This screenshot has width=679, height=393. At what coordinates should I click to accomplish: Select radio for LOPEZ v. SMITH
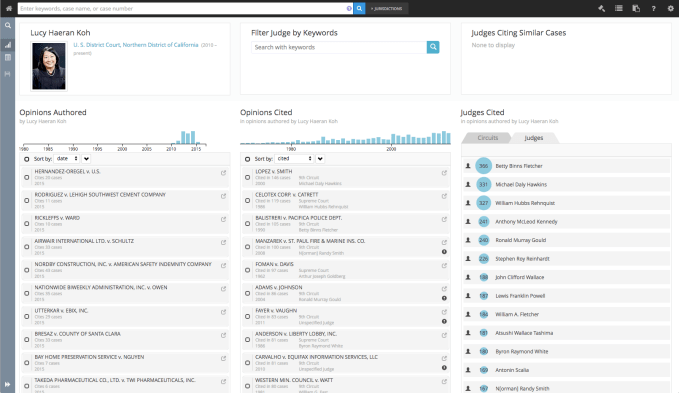pyautogui.click(x=248, y=177)
